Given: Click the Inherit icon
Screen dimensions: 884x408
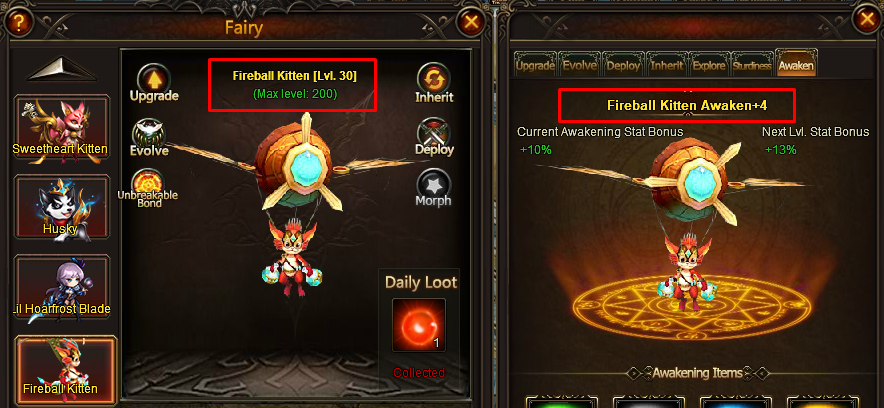Looking at the screenshot, I should click(x=434, y=78).
